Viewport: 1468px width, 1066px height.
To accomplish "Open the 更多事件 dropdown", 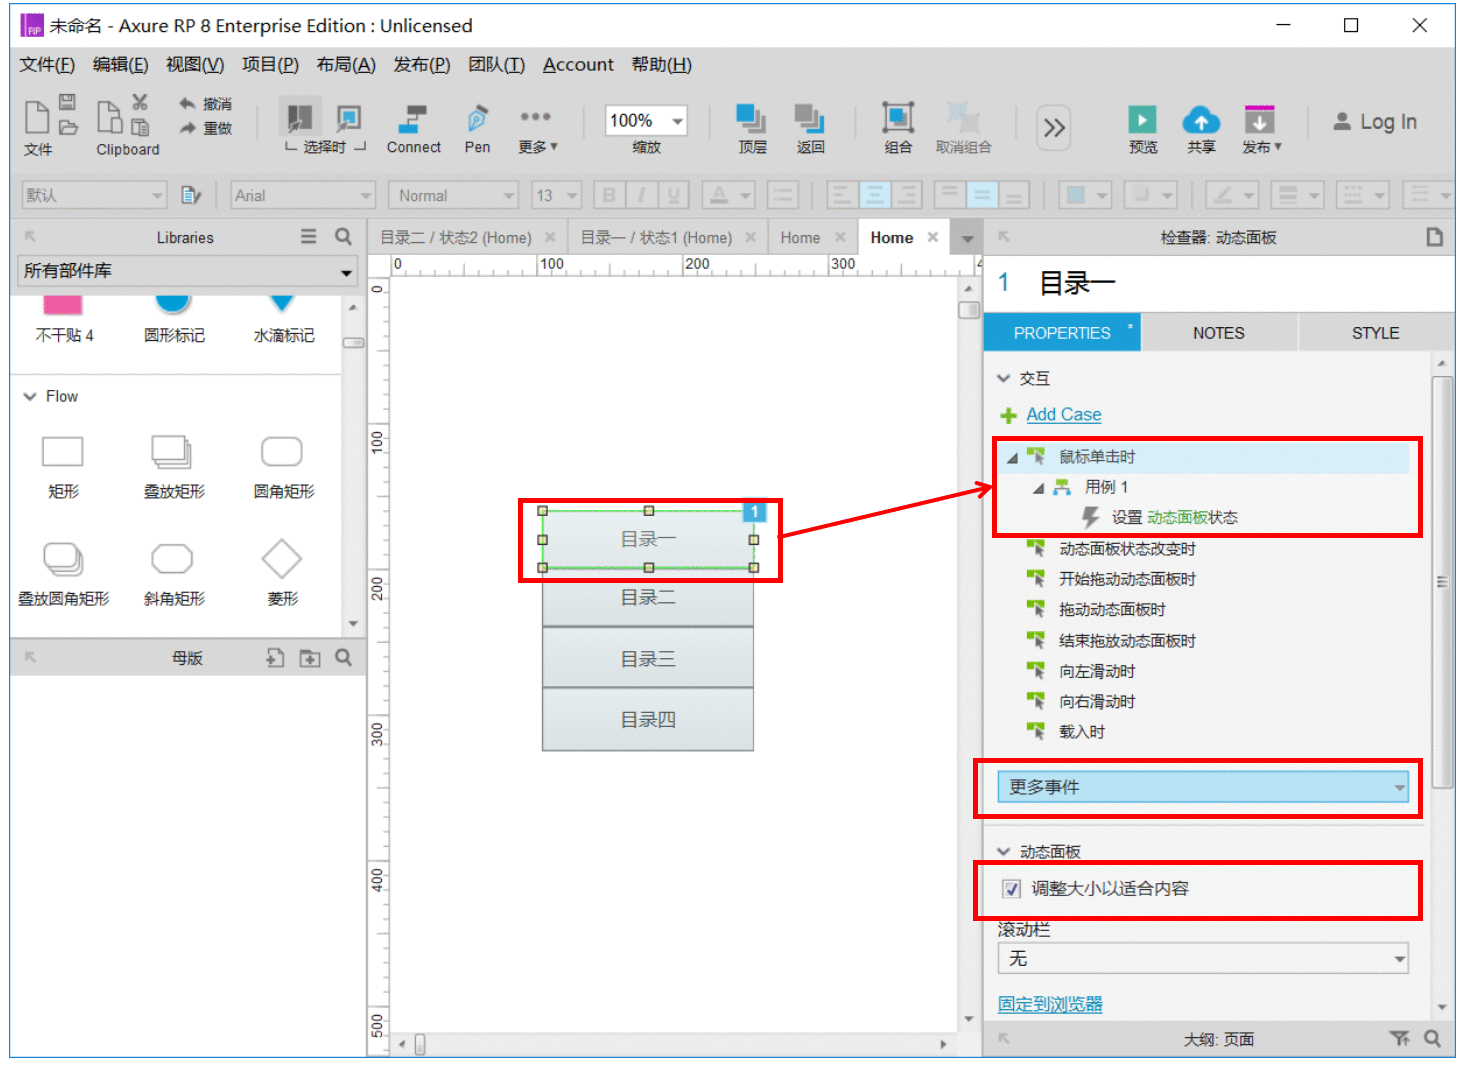I will (1203, 787).
